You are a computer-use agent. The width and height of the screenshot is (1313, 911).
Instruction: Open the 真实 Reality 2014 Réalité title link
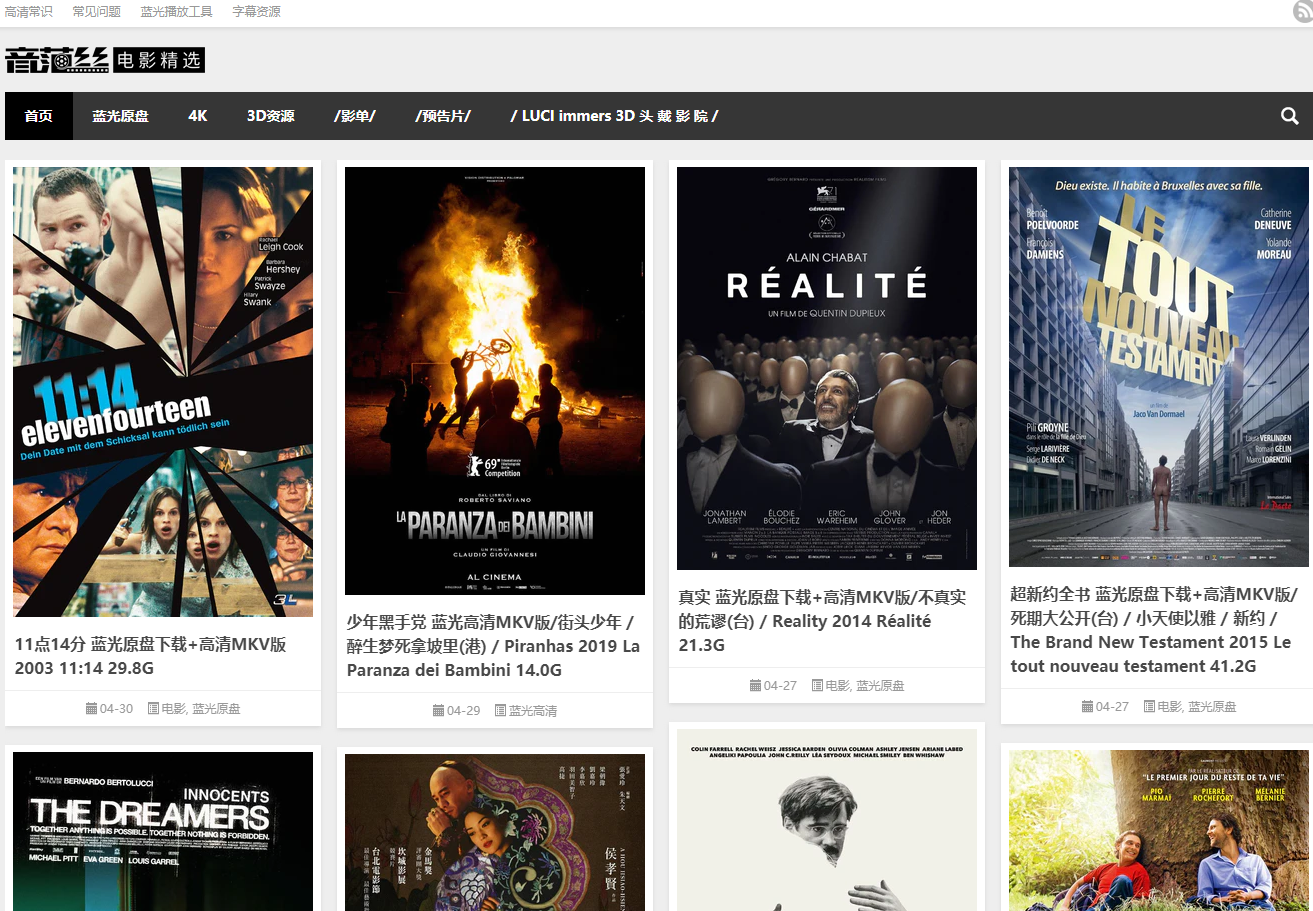[x=822, y=621]
